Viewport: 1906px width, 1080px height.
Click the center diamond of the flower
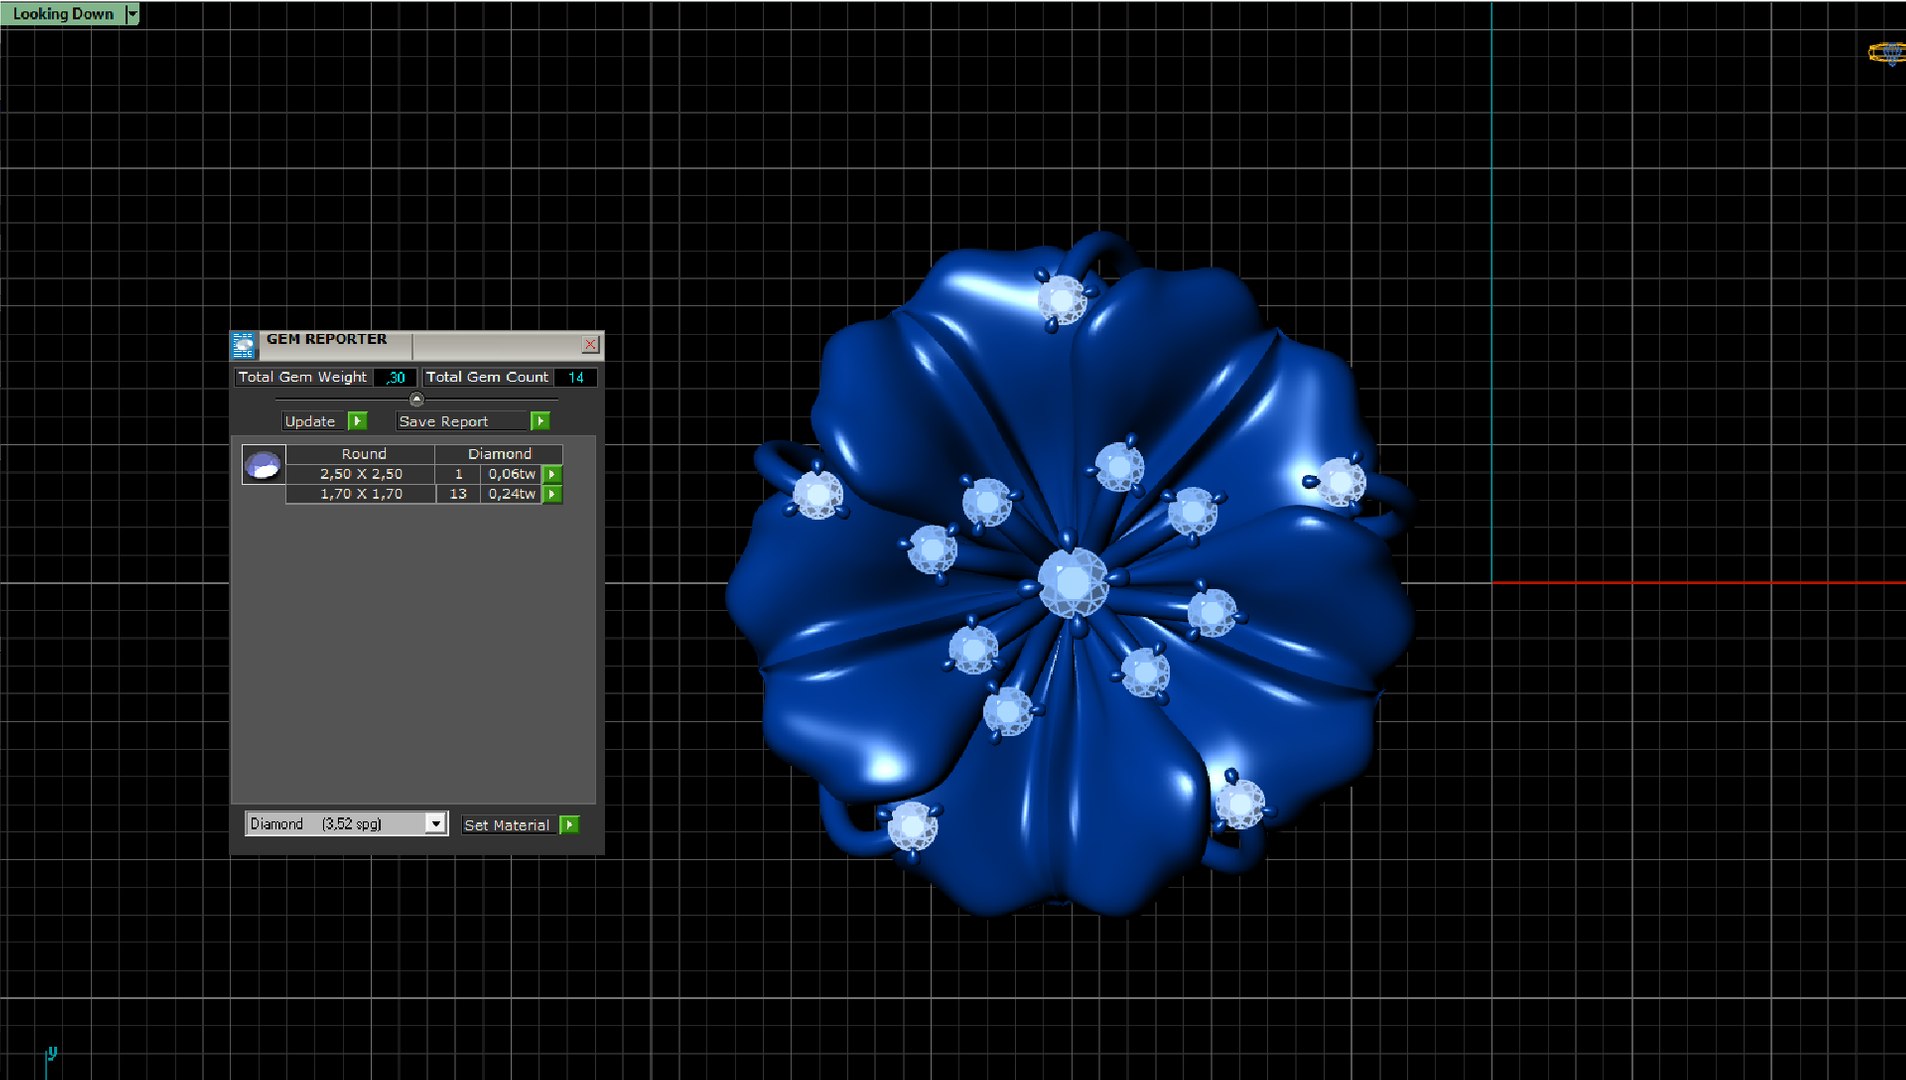tap(1073, 582)
